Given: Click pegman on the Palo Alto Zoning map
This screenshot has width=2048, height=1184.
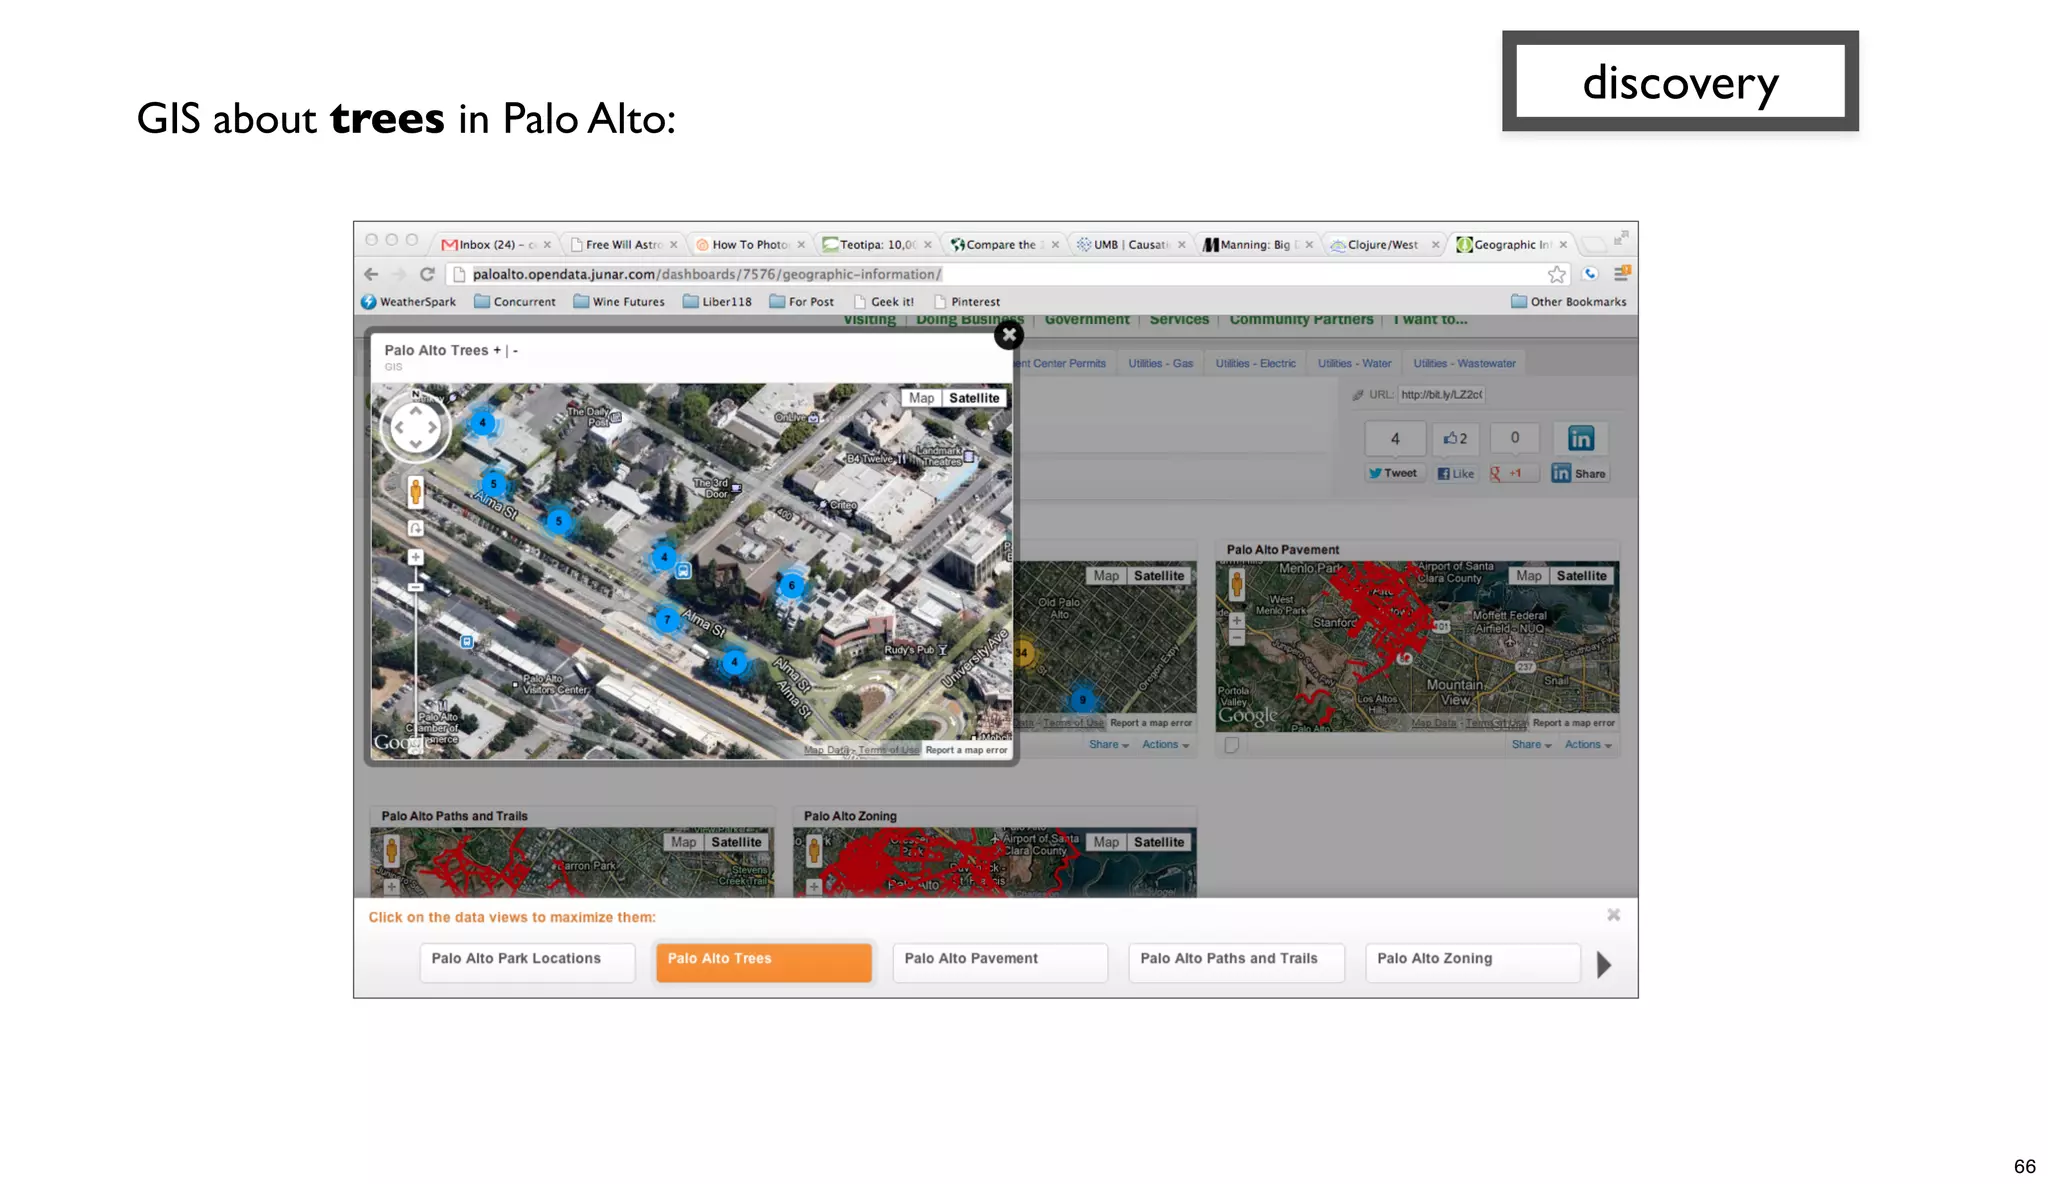Looking at the screenshot, I should click(814, 852).
